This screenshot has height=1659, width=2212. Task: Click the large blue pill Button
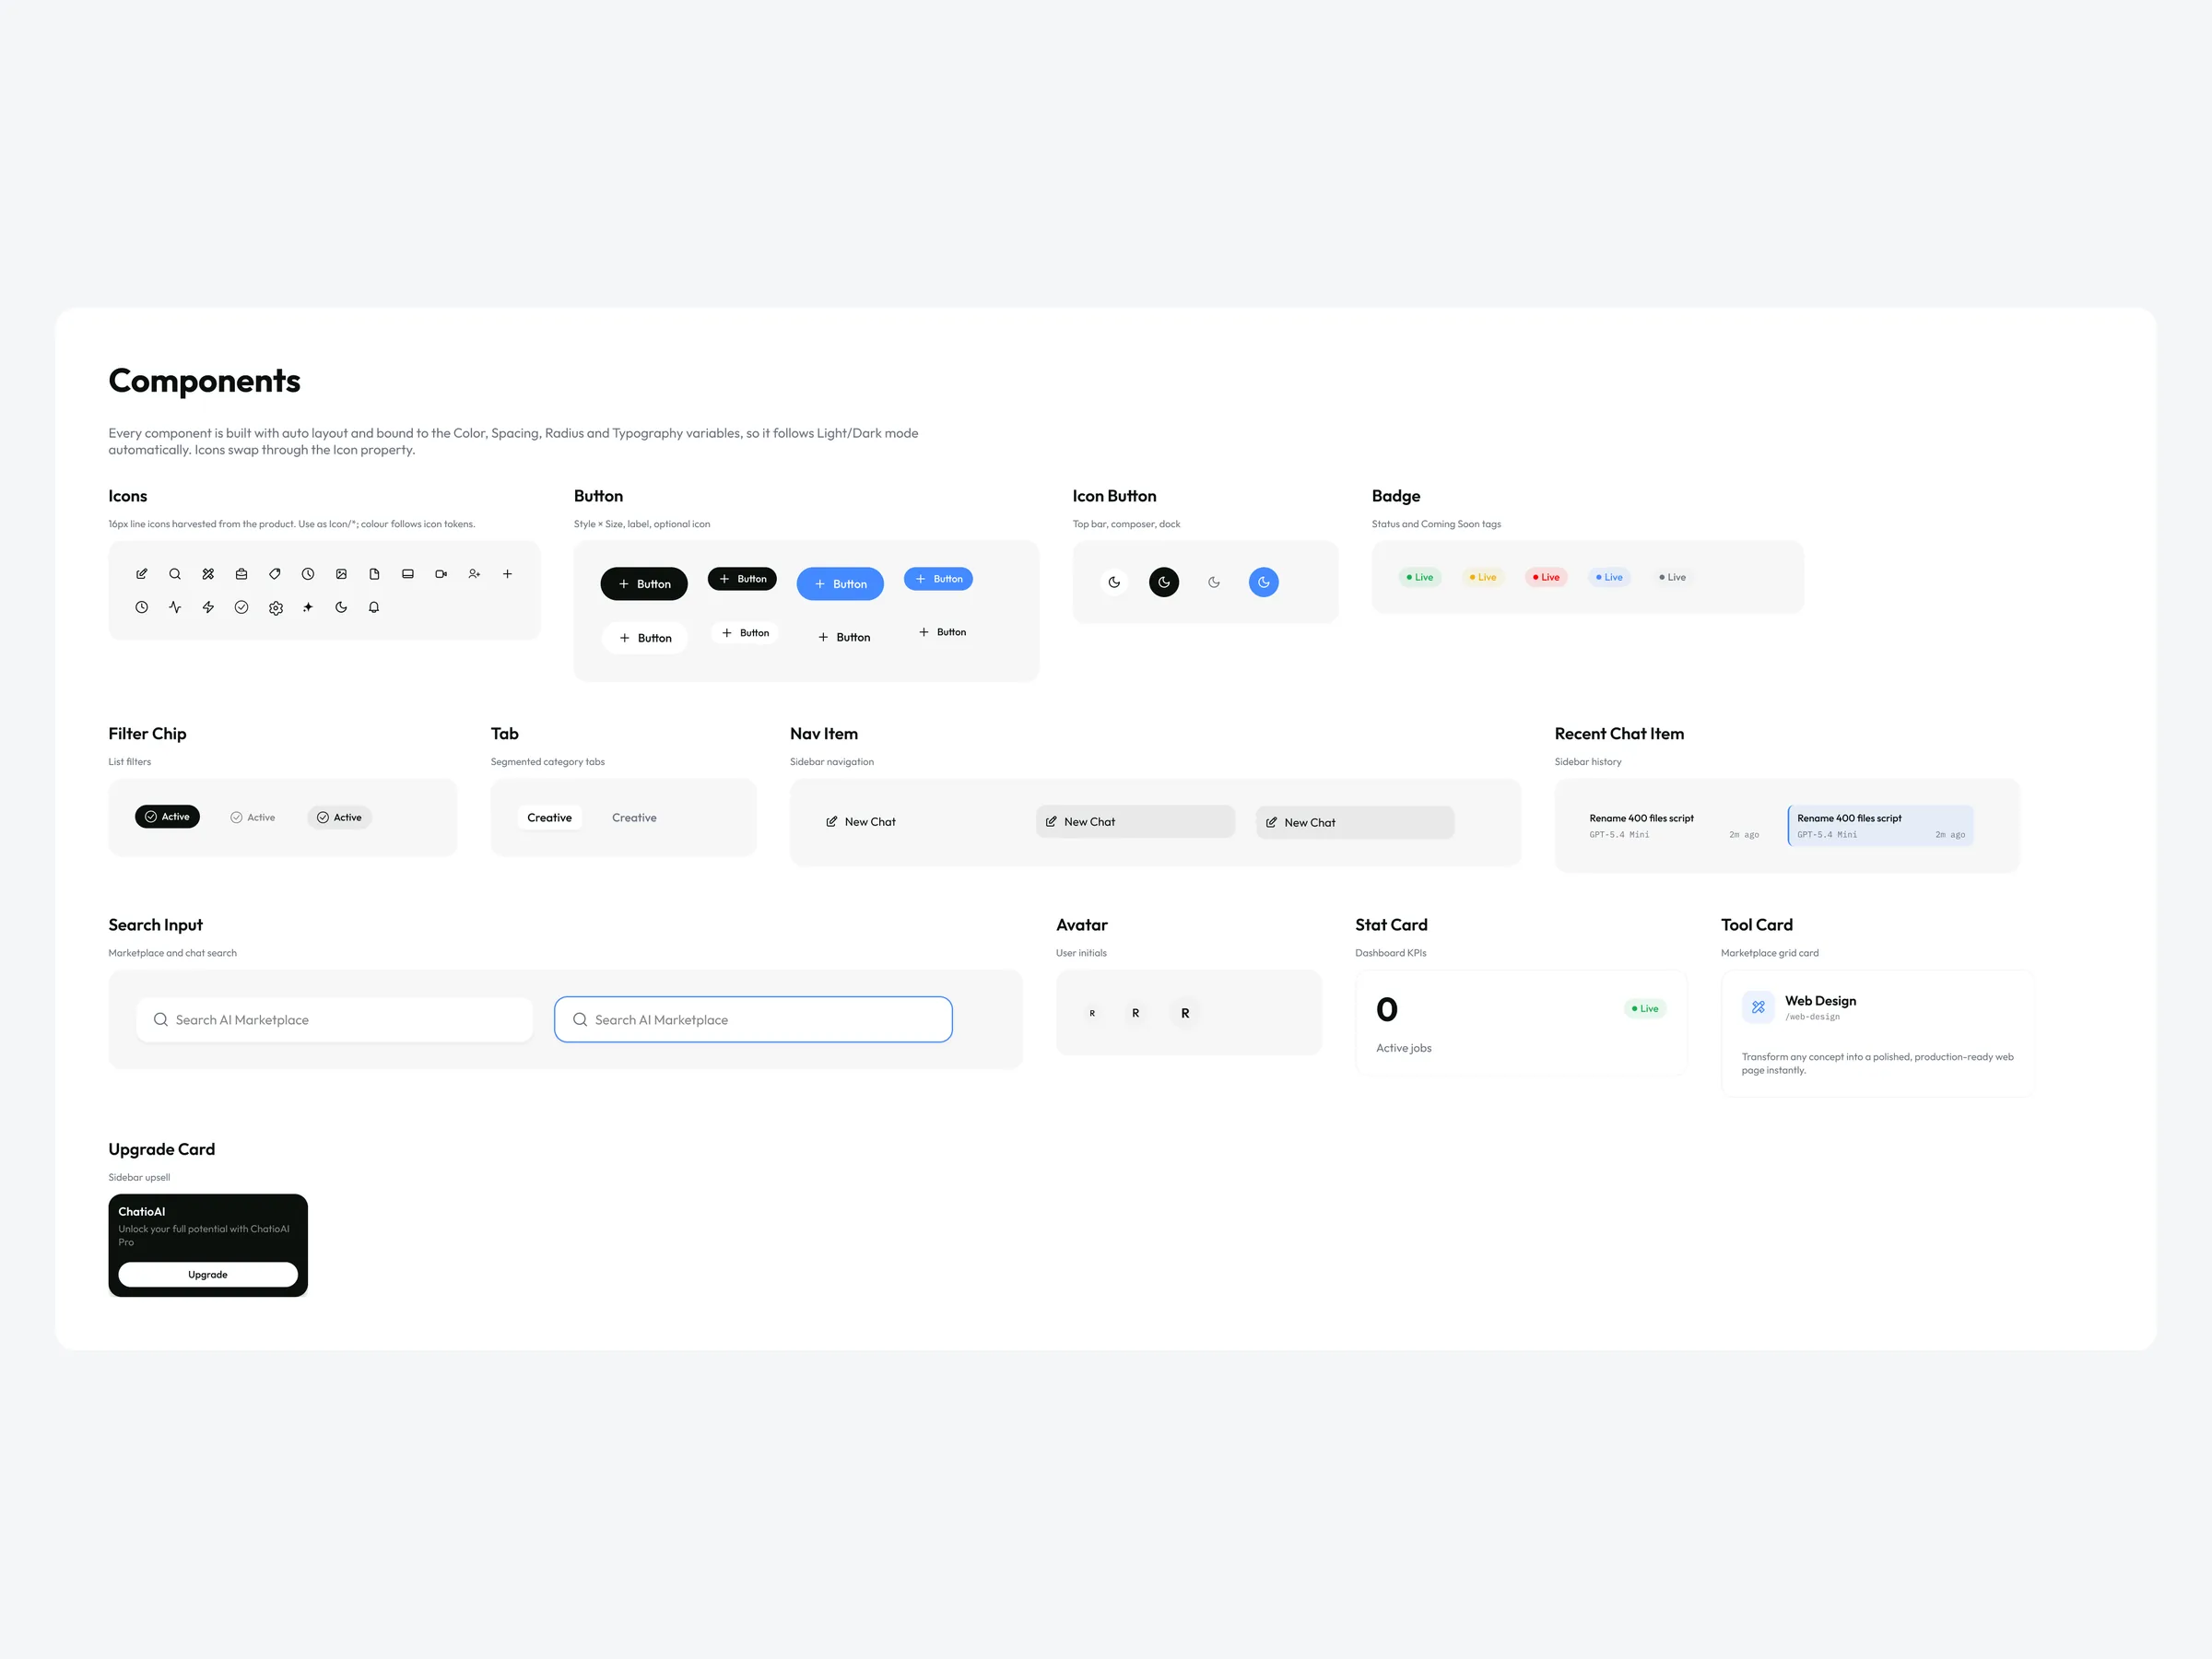pyautogui.click(x=840, y=584)
